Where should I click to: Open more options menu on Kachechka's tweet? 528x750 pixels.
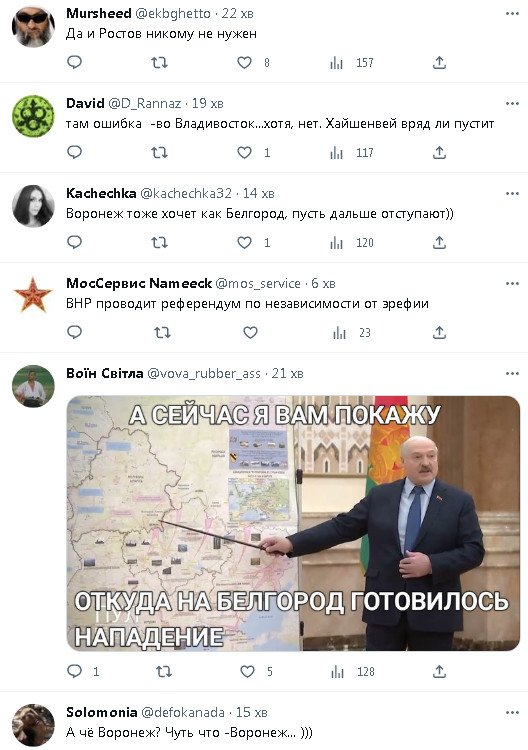512,193
